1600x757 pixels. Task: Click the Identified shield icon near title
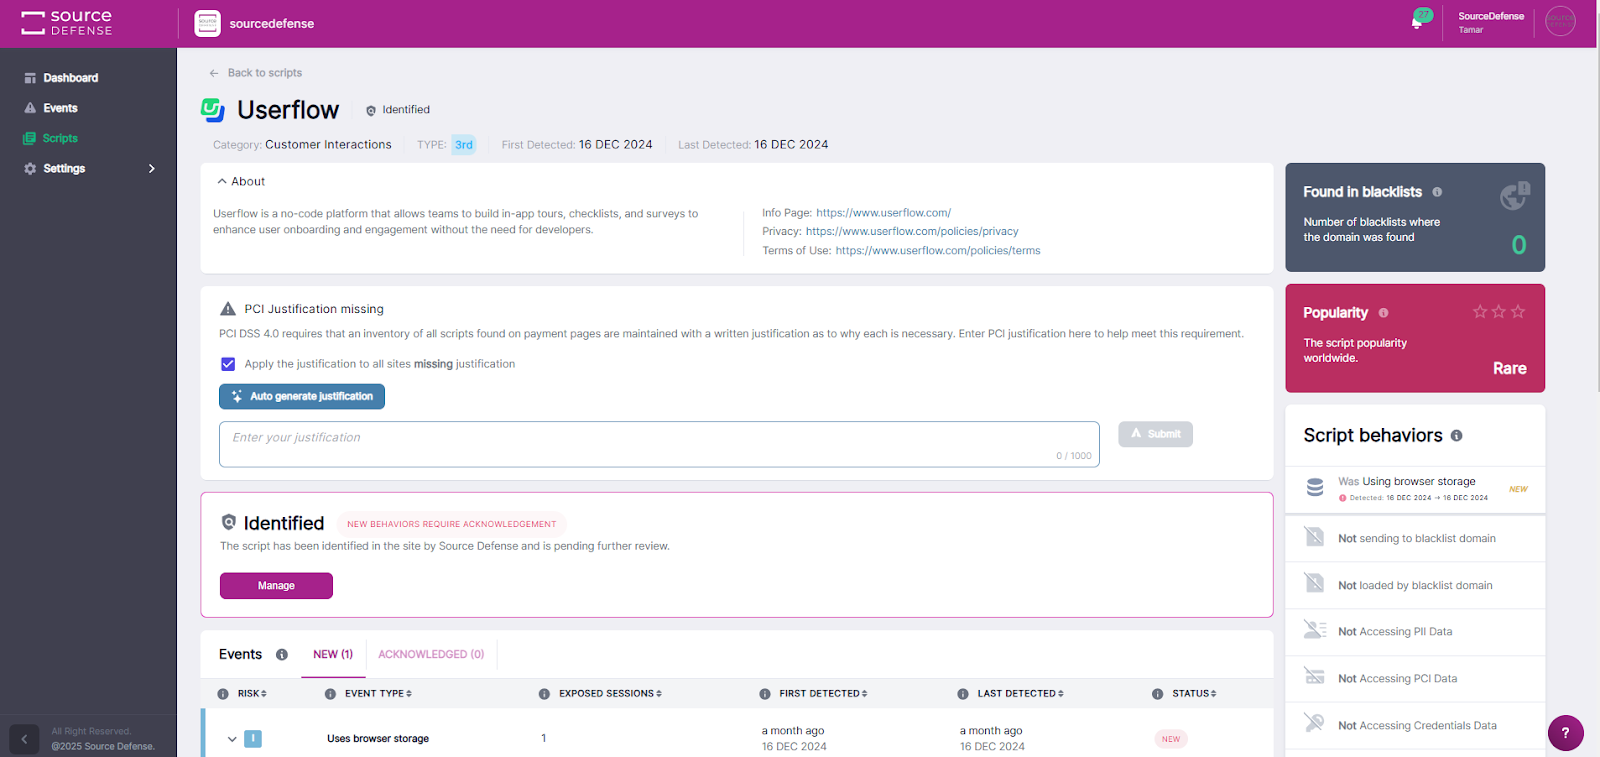coord(371,111)
